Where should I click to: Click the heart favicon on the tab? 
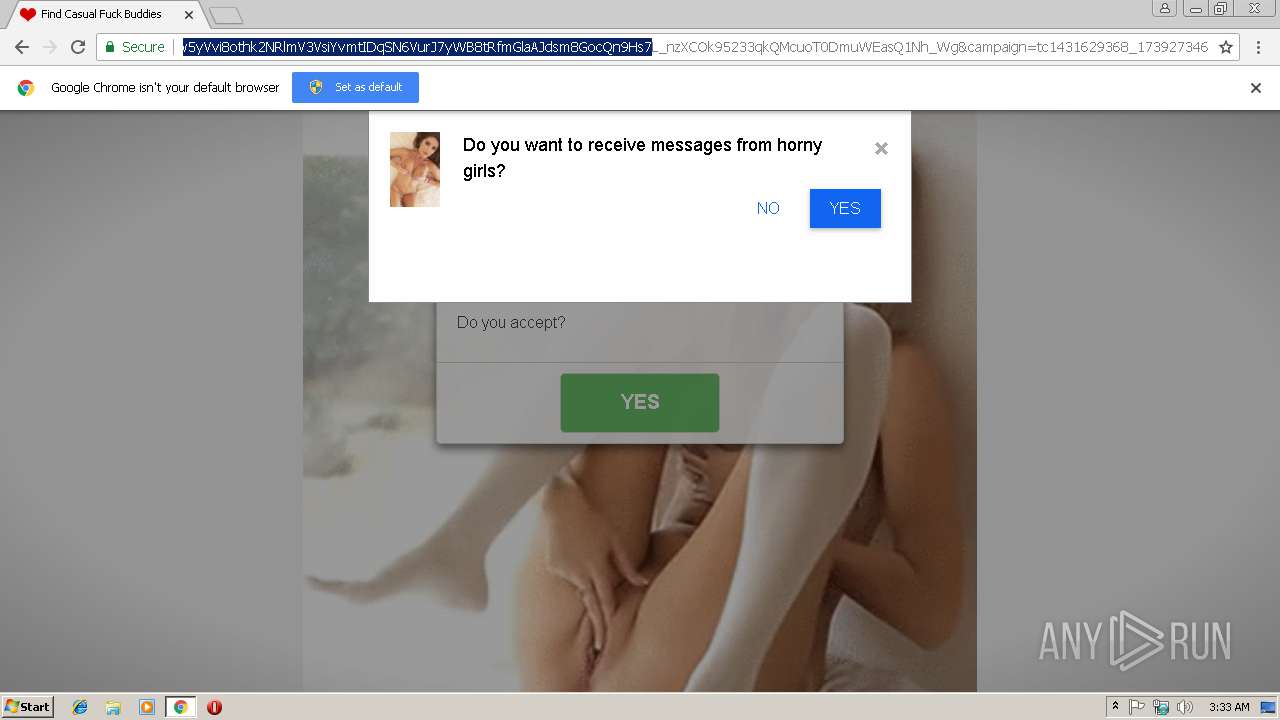[28, 14]
